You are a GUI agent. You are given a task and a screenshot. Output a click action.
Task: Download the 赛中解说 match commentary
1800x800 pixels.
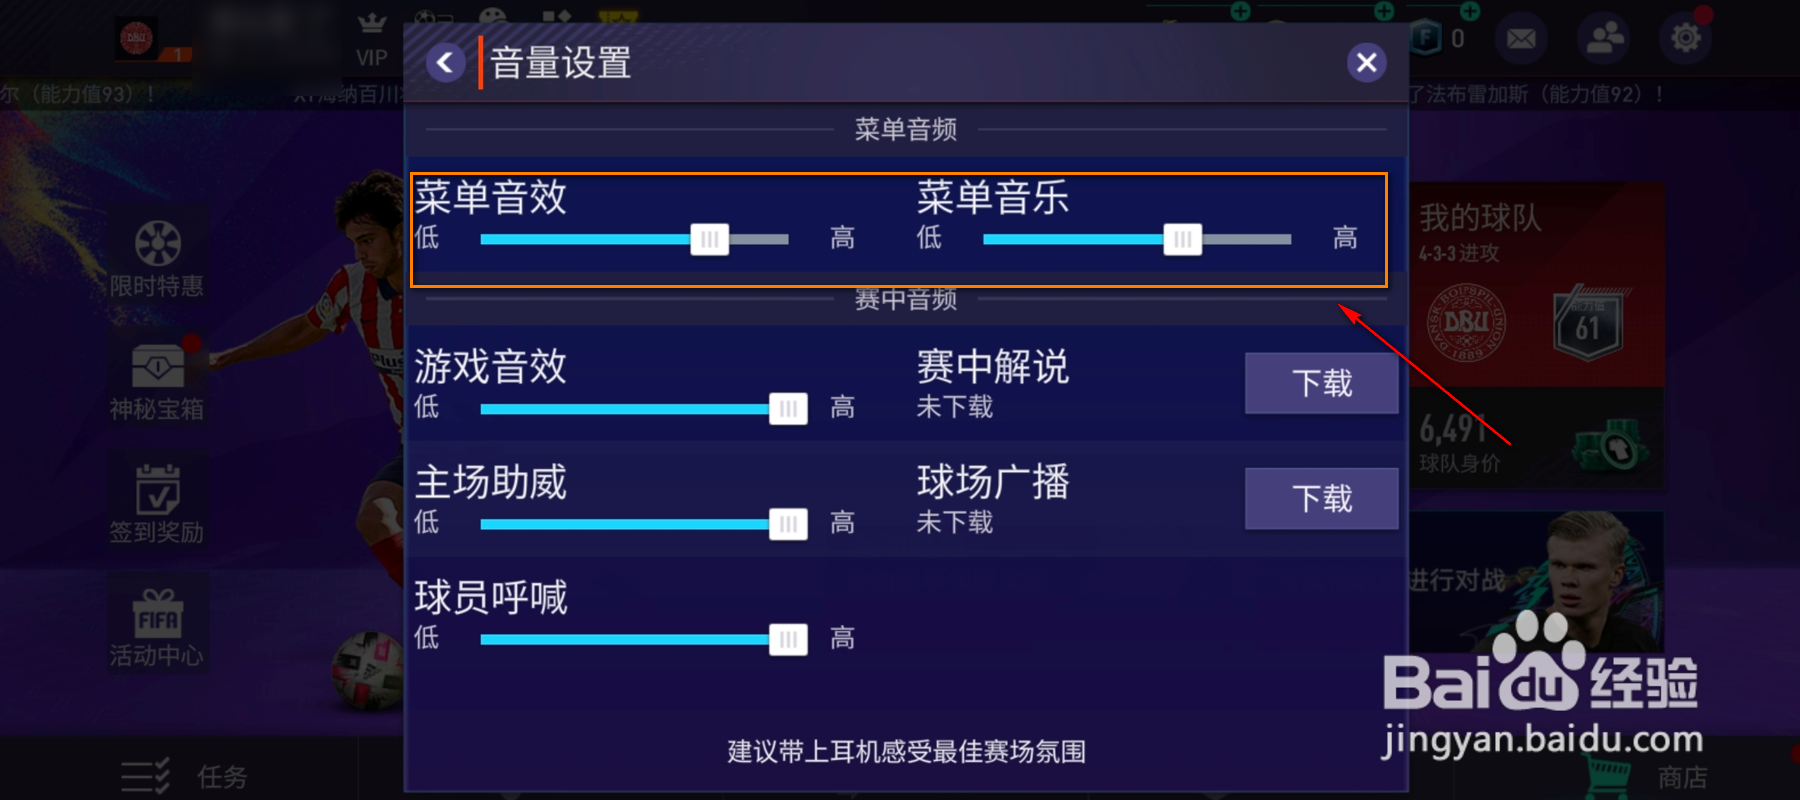click(1320, 383)
